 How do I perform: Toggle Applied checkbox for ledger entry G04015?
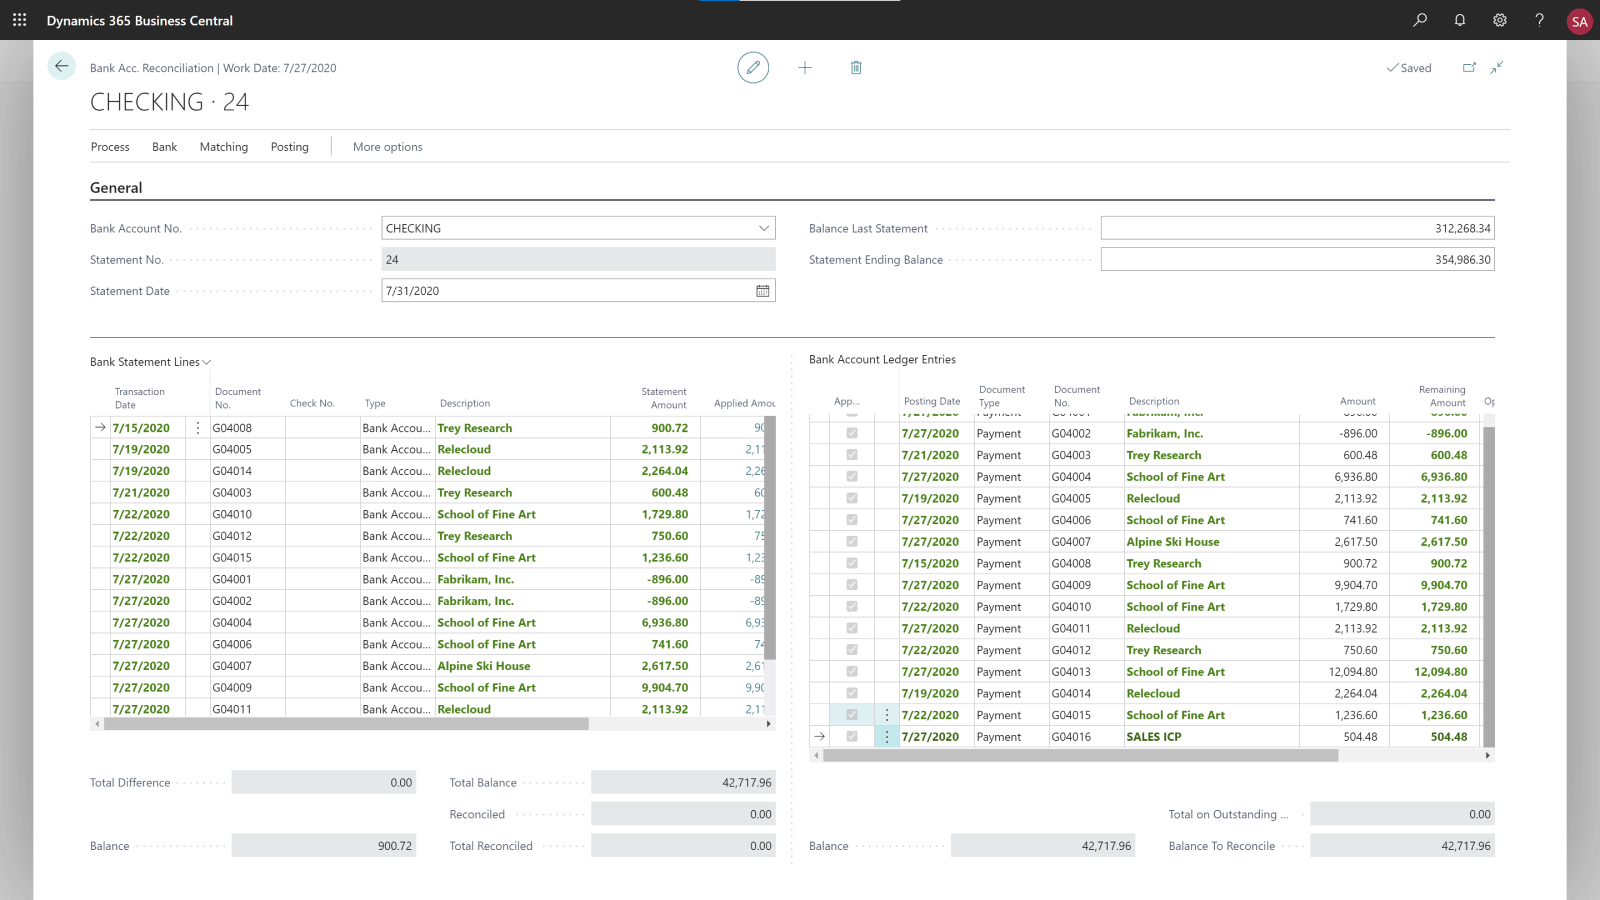(x=852, y=715)
